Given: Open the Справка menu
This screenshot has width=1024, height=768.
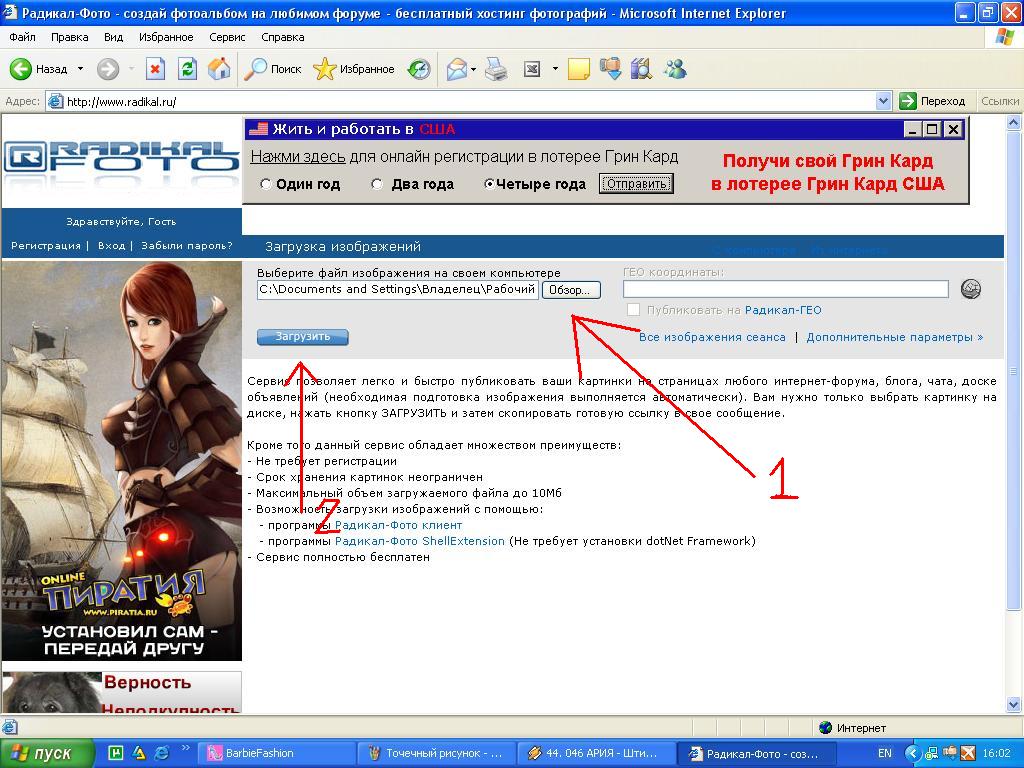Looking at the screenshot, I should (283, 37).
